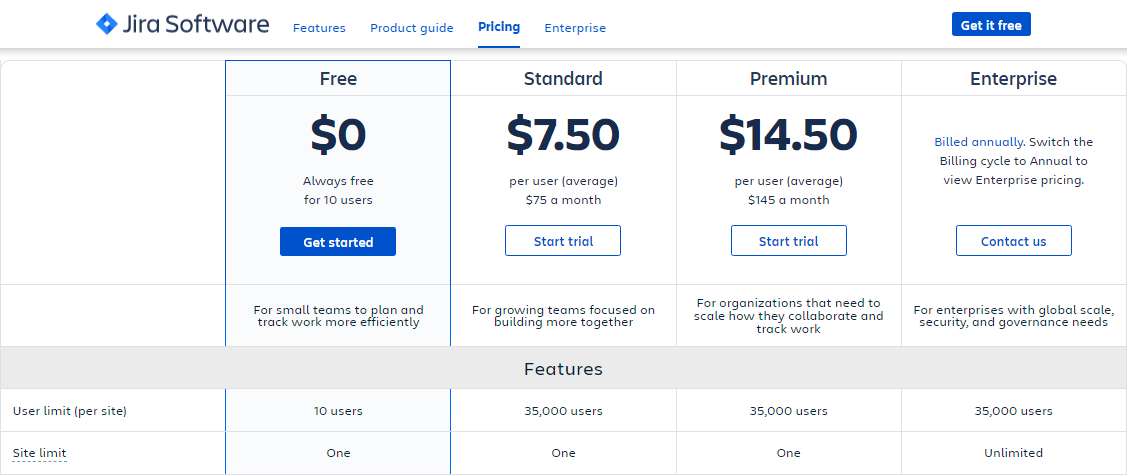Select the Premium plan column heading

789,79
